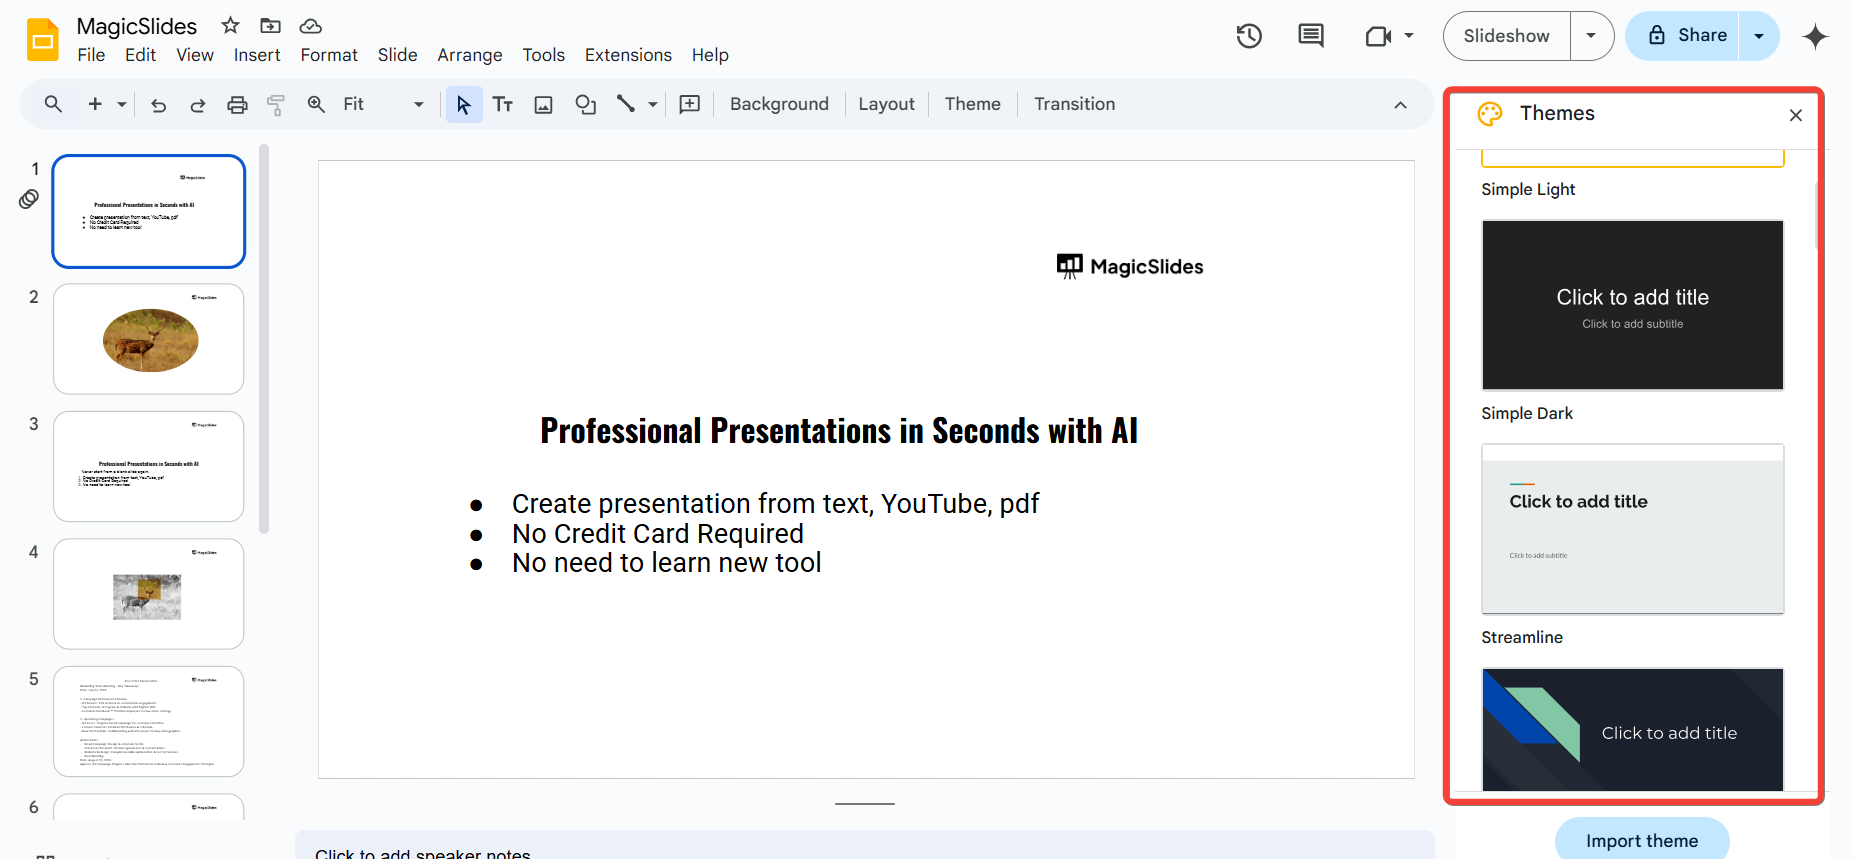Open Google Slides home logo
Image resolution: width=1852 pixels, height=859 pixels.
click(43, 40)
